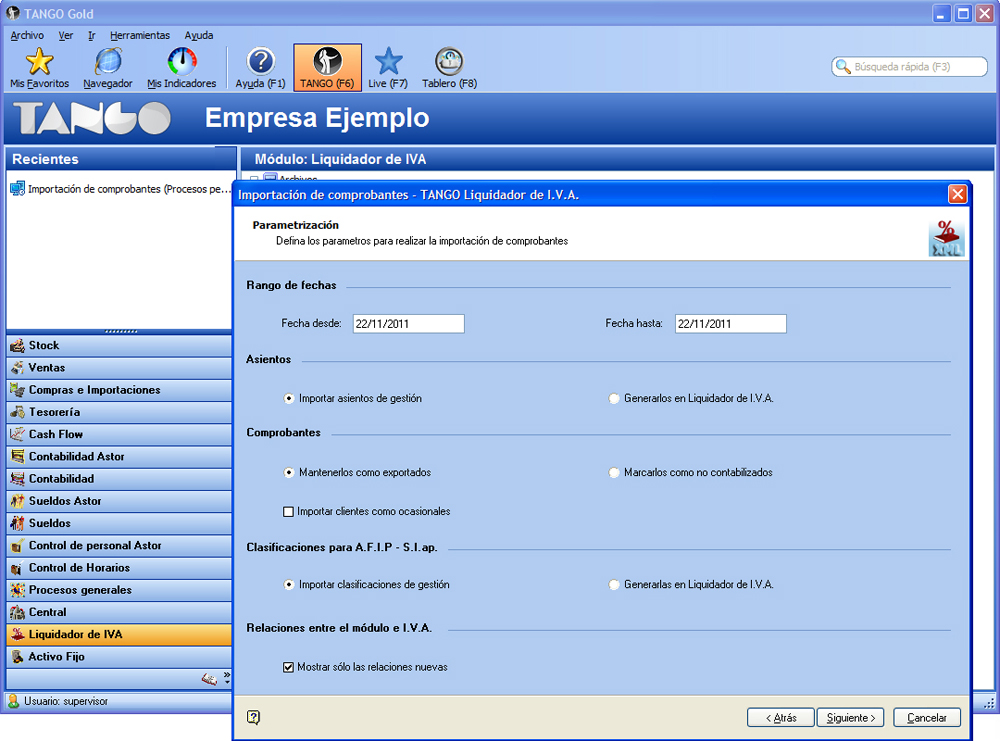Image resolution: width=1000 pixels, height=741 pixels.
Task: Open Live (F7) blue star icon
Action: coord(388,62)
